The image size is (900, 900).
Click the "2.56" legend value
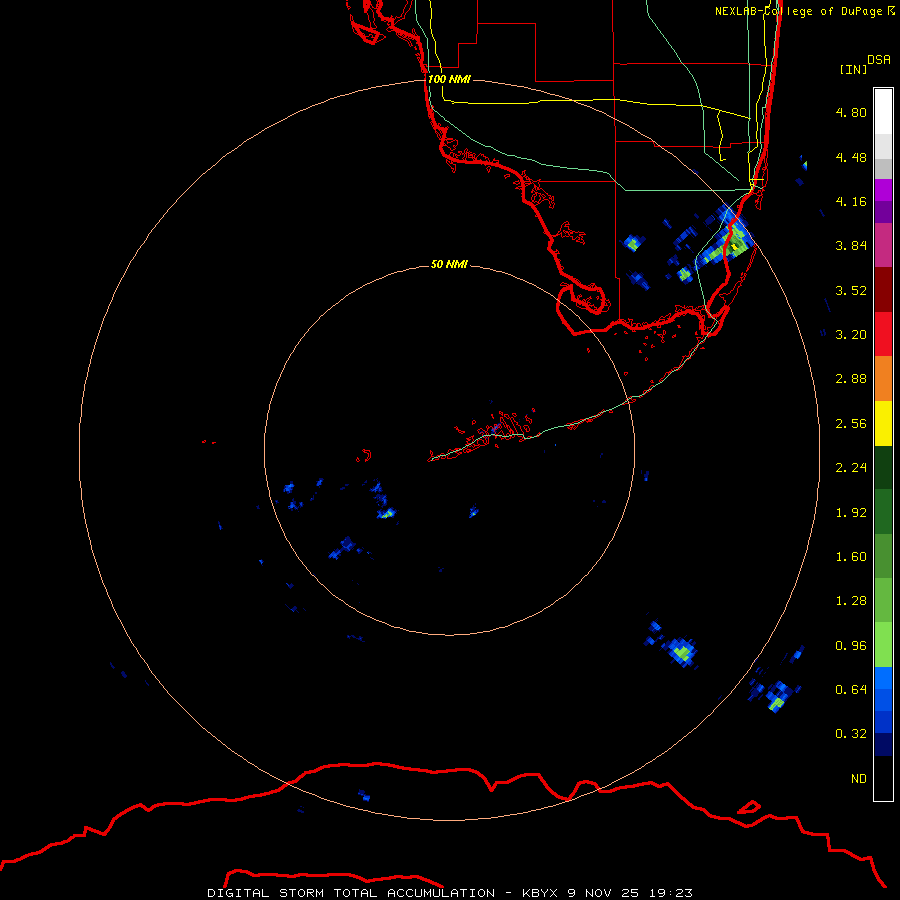click(x=851, y=424)
